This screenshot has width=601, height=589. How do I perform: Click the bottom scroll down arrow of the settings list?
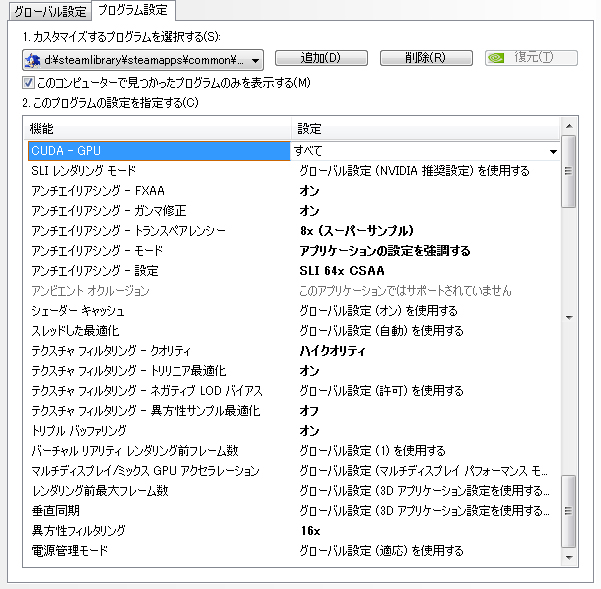click(569, 558)
